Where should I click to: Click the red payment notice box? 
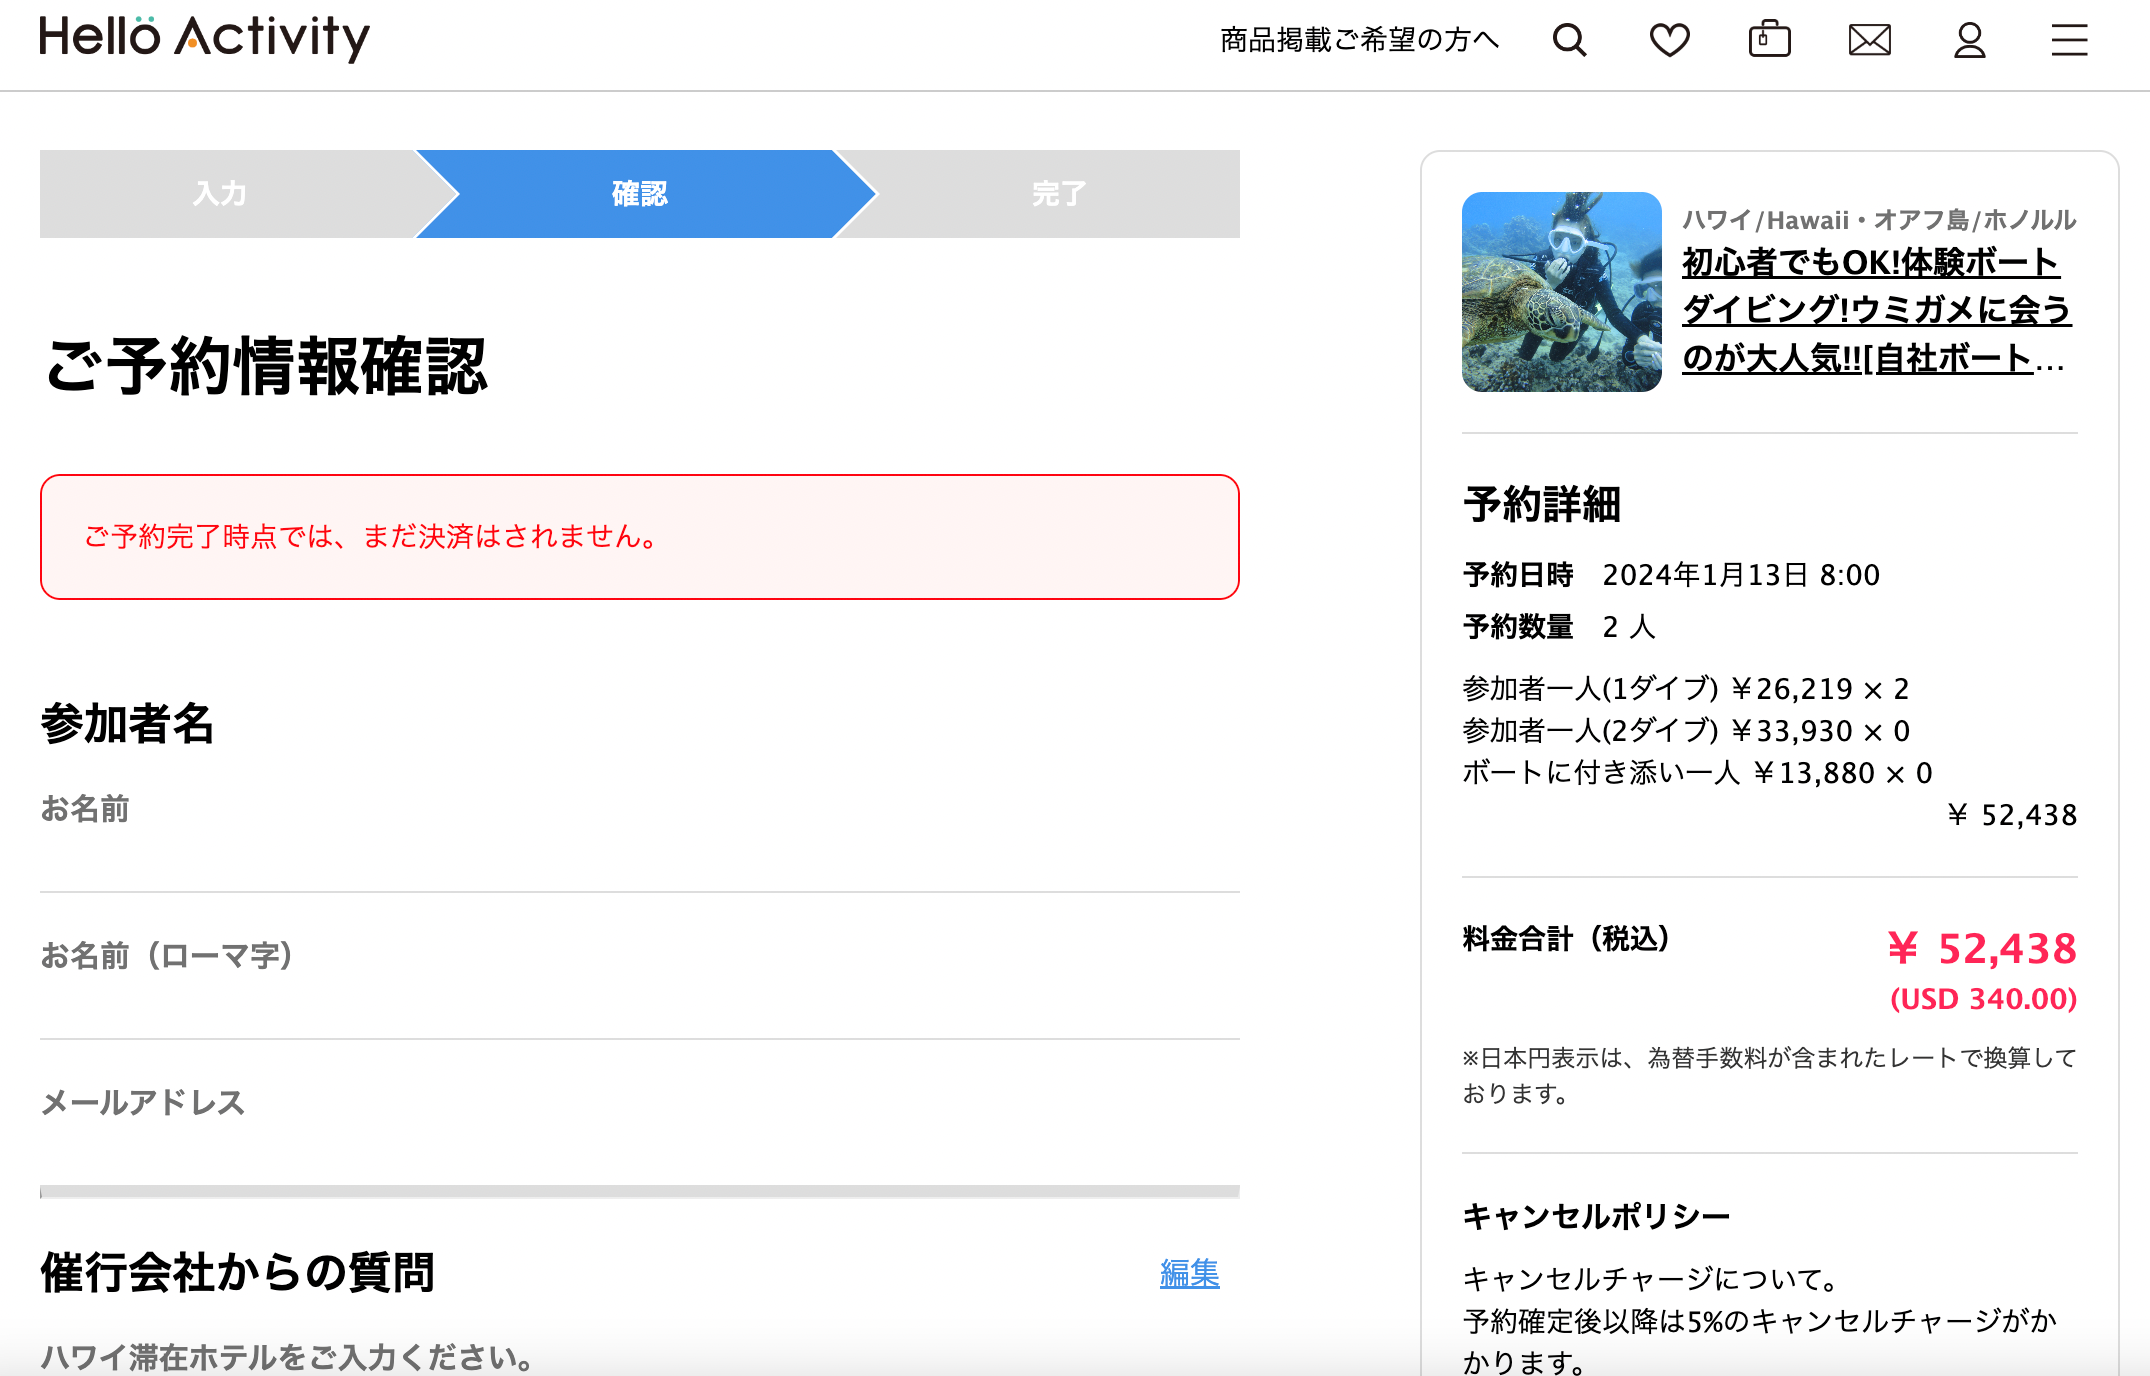640,537
